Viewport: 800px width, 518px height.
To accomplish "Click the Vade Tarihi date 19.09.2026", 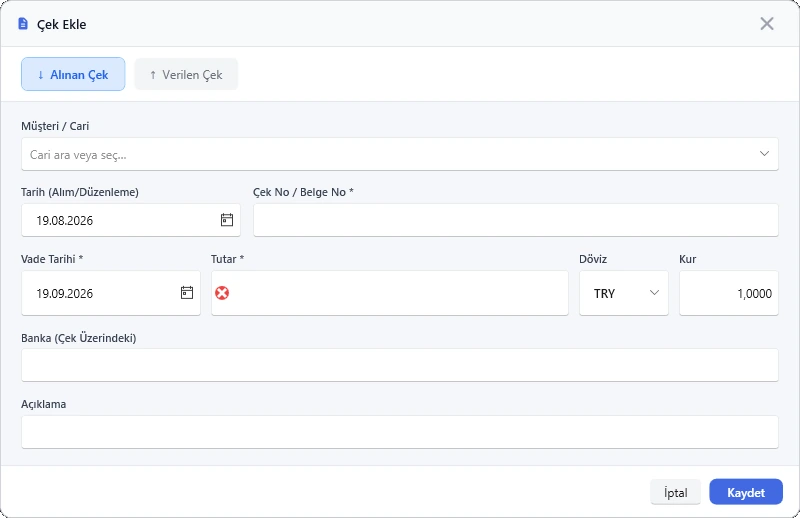I will click(65, 293).
